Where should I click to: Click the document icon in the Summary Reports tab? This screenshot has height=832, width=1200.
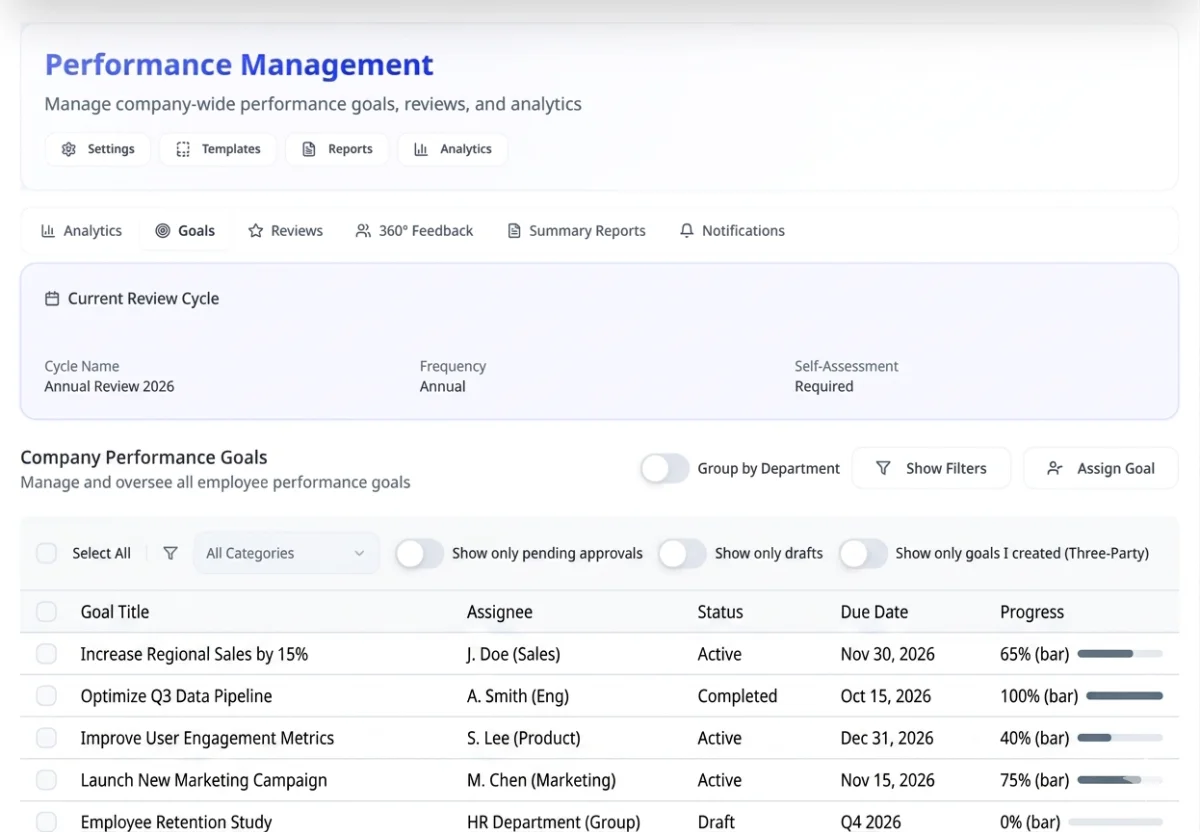(x=514, y=231)
